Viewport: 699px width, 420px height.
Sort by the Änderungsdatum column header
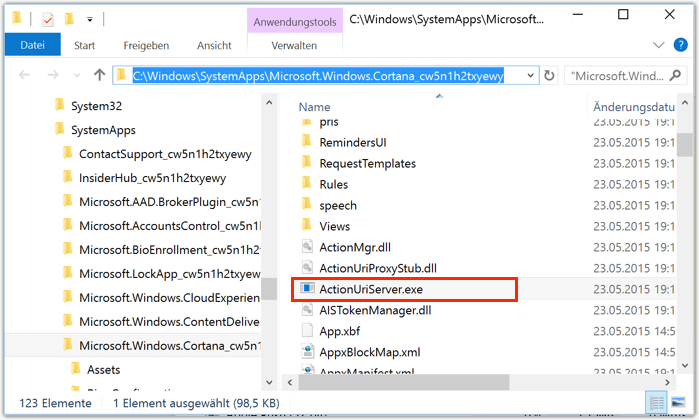point(633,107)
